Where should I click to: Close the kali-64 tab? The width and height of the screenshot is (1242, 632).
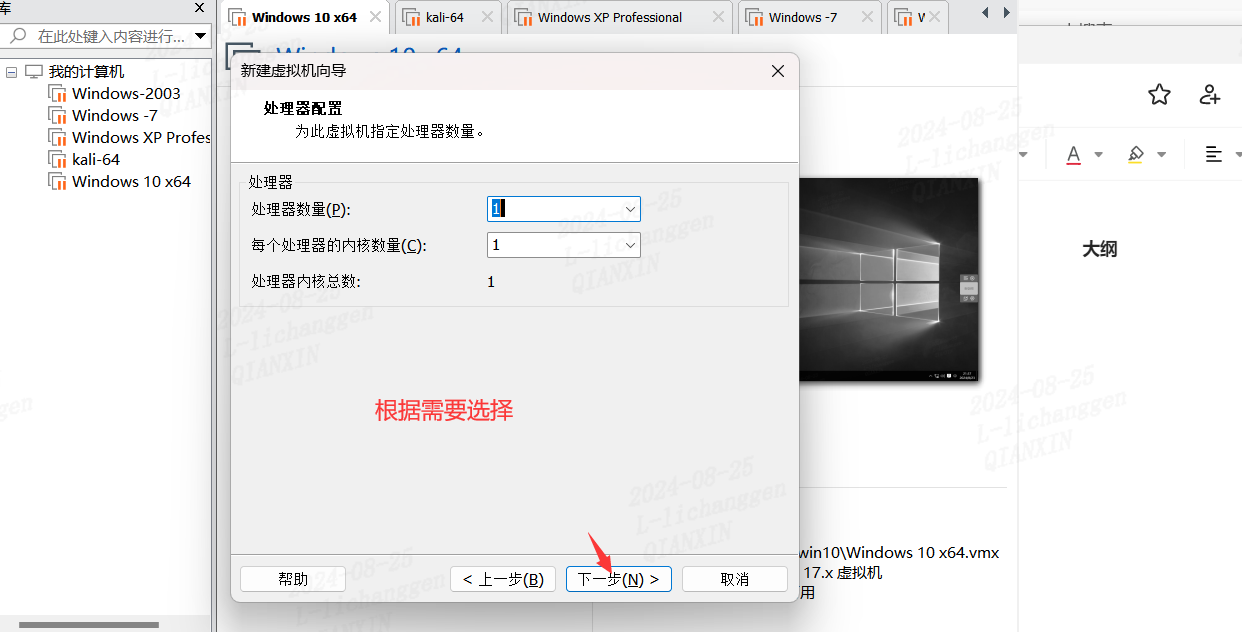pos(487,17)
